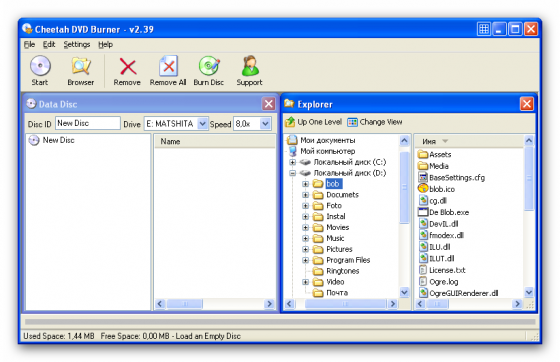560x362 pixels.
Task: Open the Browser toolbar icon
Action: coord(81,66)
